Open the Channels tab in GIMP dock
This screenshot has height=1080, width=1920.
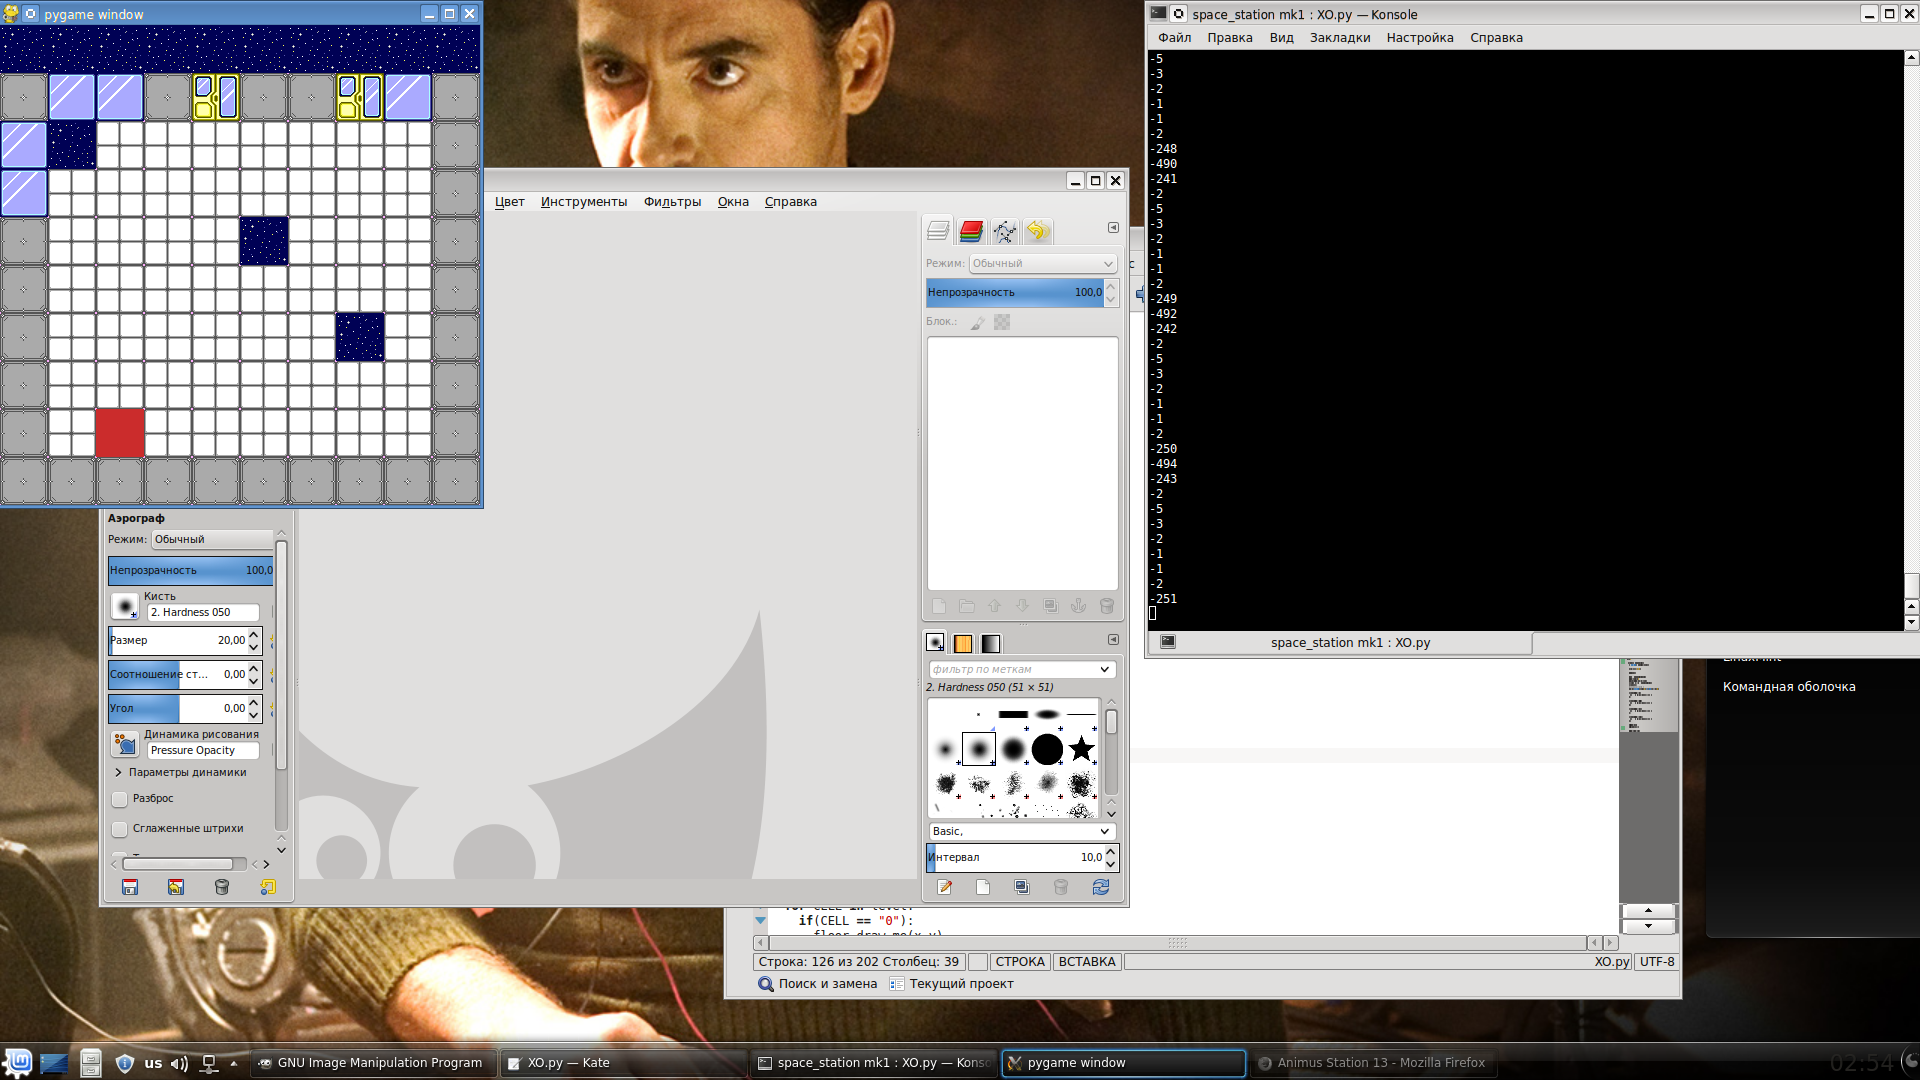[x=971, y=231]
